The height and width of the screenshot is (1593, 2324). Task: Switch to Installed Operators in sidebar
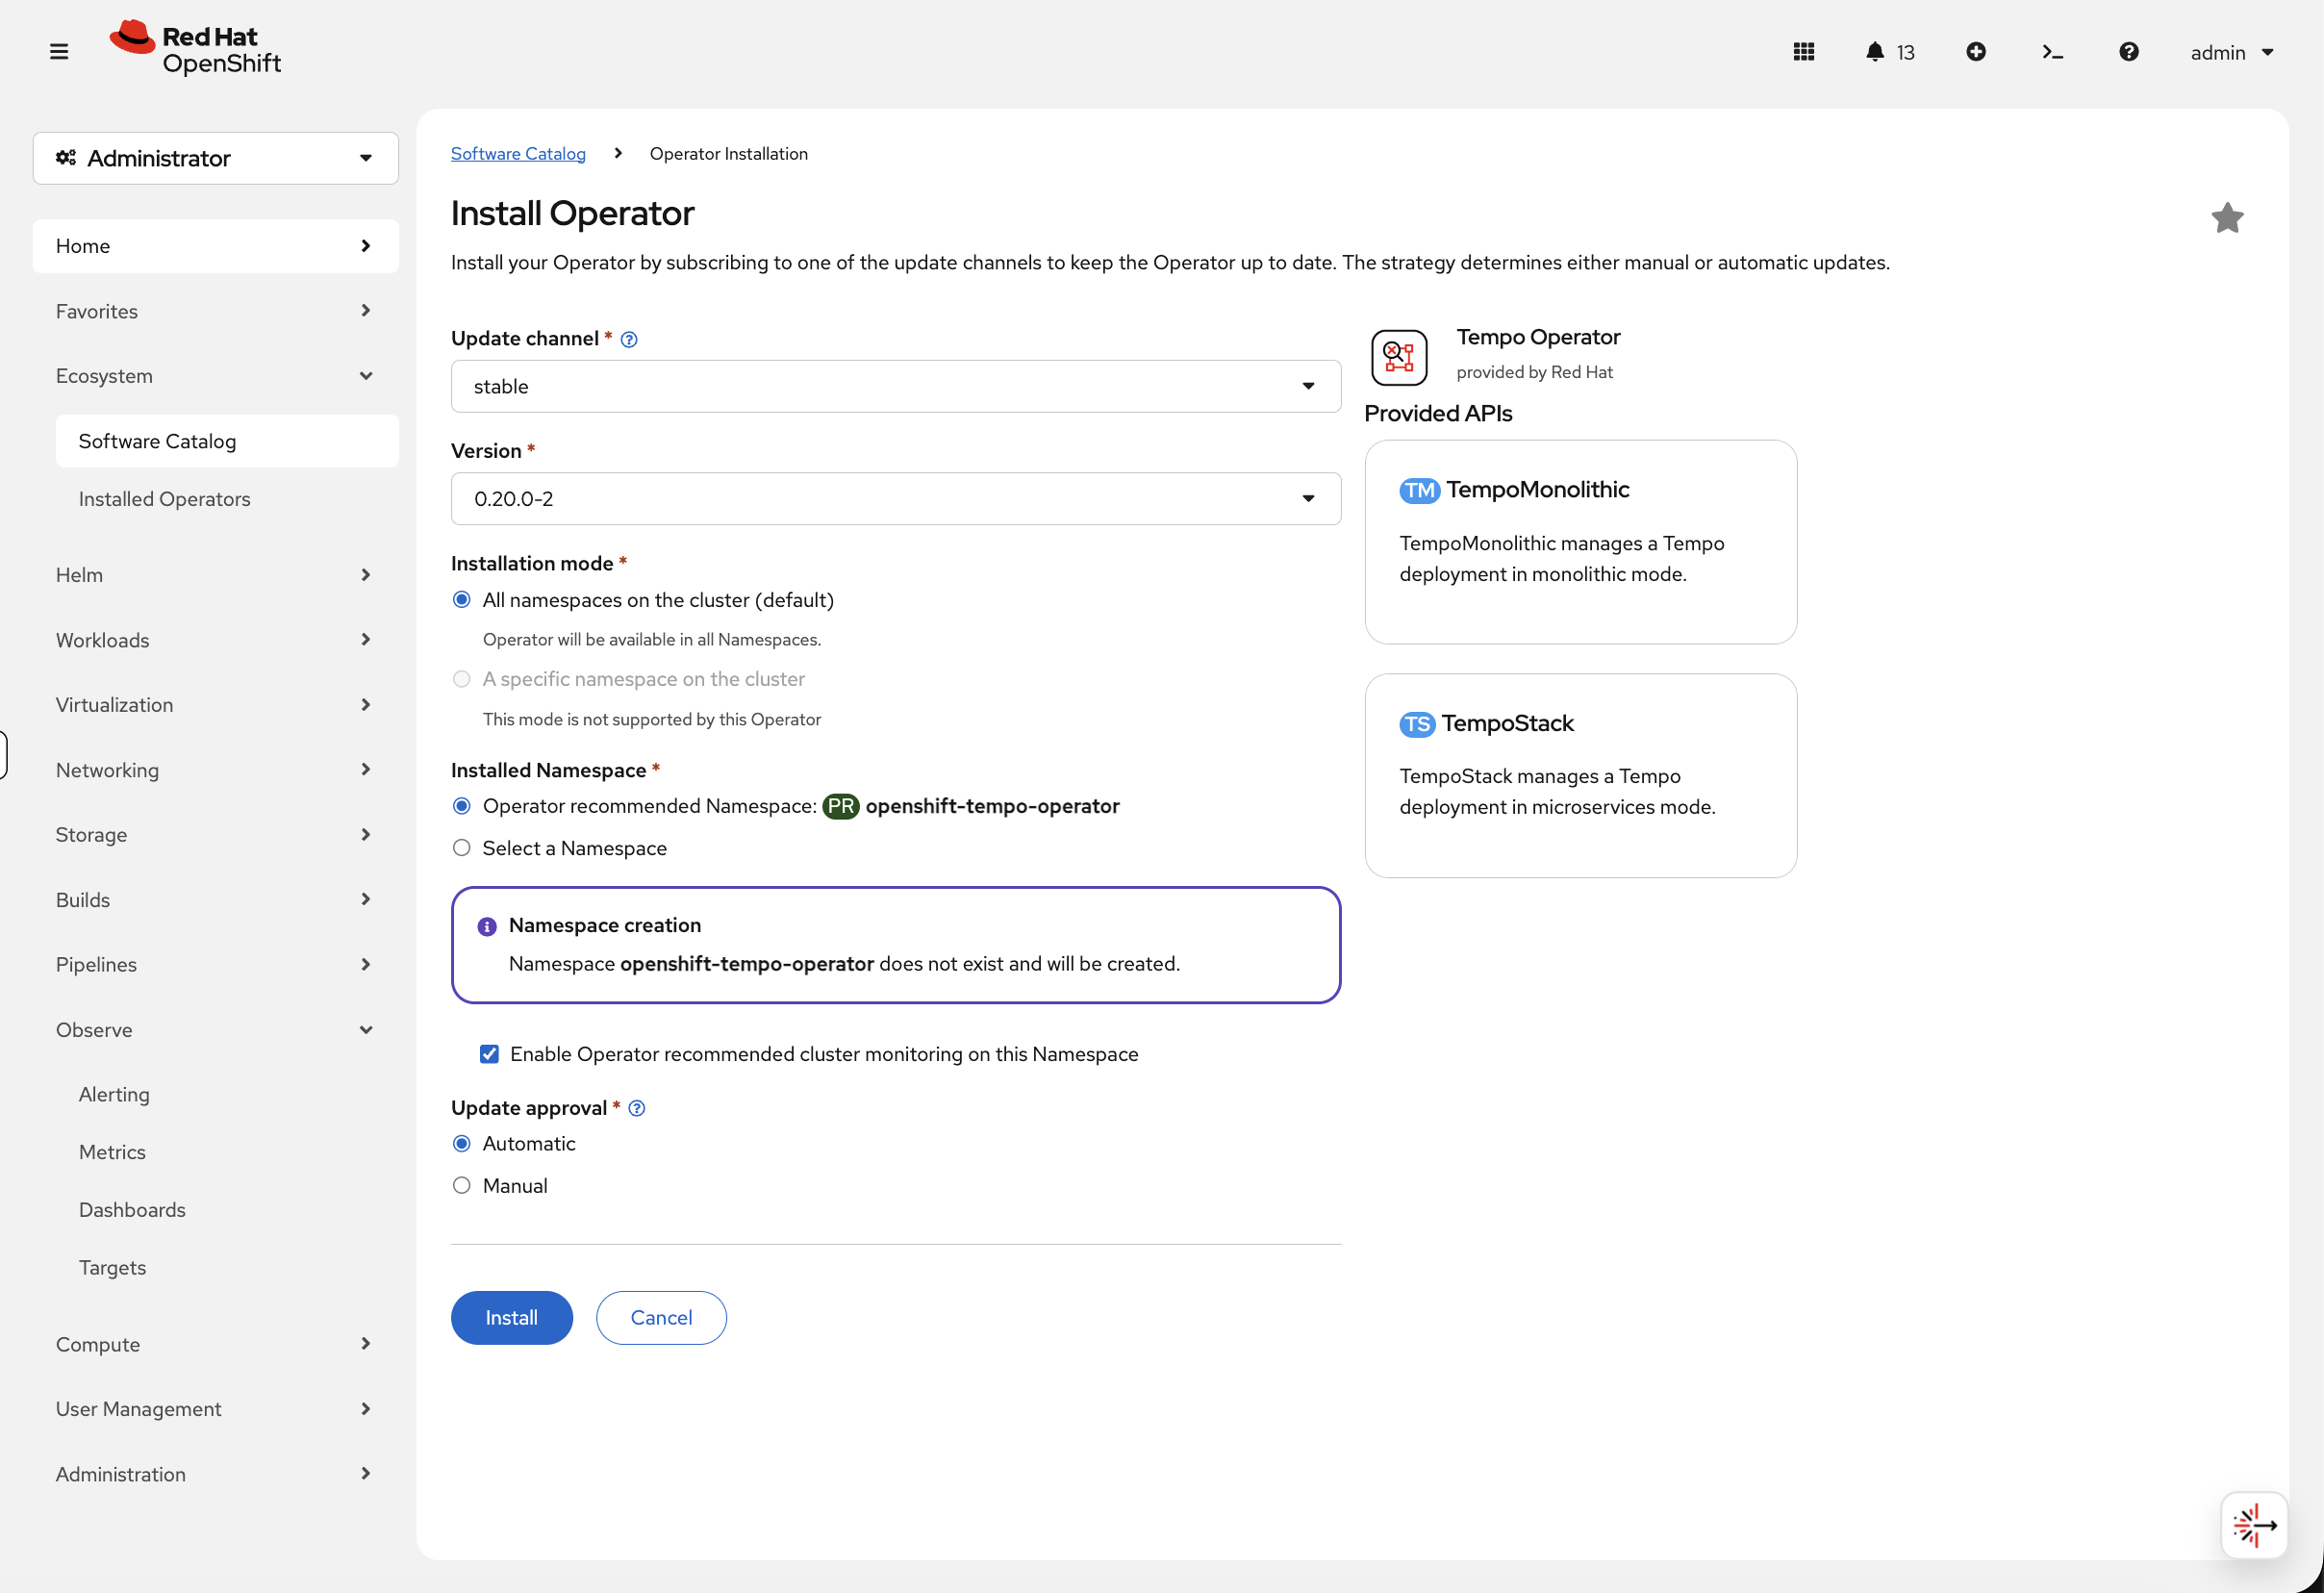pyautogui.click(x=164, y=498)
